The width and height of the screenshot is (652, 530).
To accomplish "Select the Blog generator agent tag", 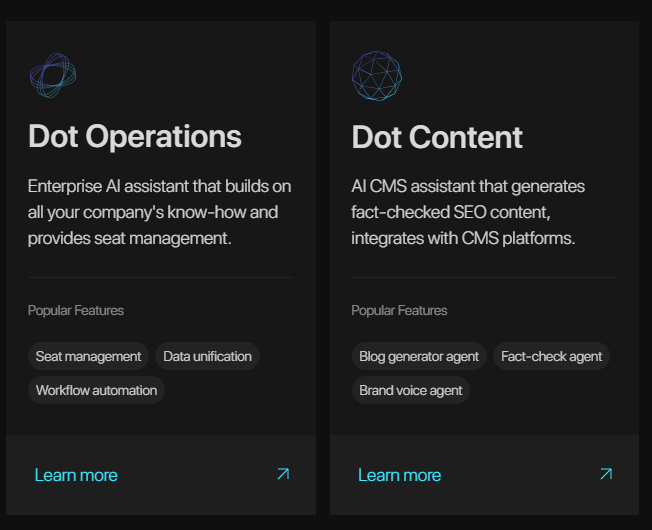I will [x=419, y=356].
